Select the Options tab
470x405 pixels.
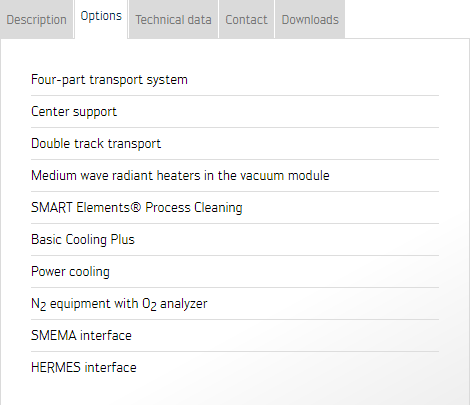(x=101, y=19)
